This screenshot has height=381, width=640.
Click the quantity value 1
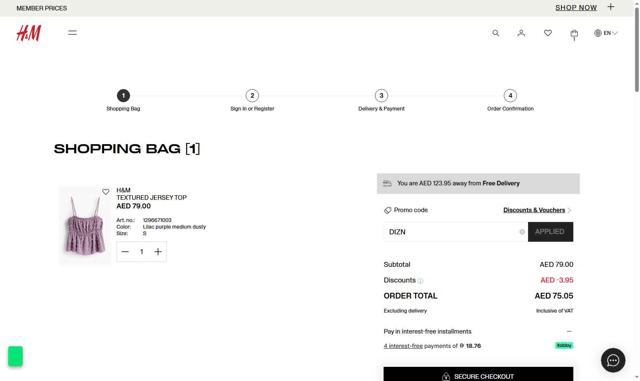tap(142, 252)
